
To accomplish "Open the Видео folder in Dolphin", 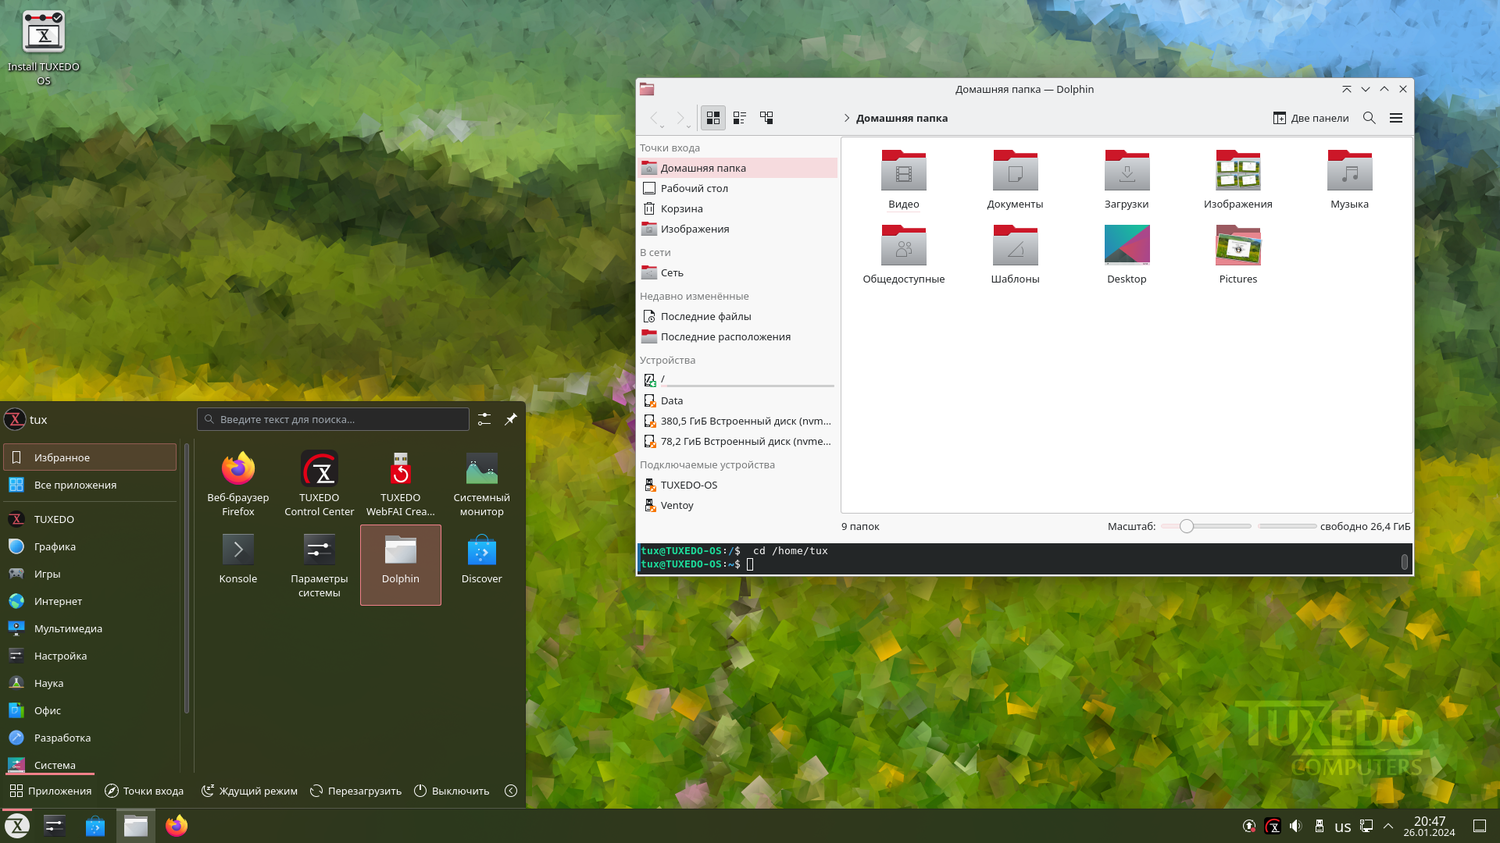I will [904, 179].
